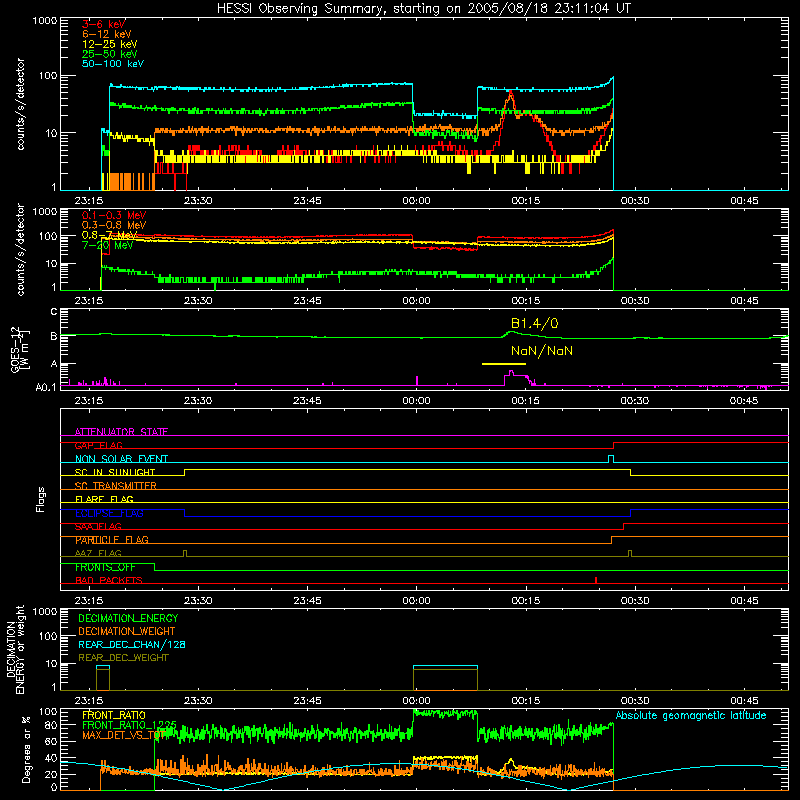Click the red 3-6 keV flare peak
800x800 pixels.
tap(511, 94)
